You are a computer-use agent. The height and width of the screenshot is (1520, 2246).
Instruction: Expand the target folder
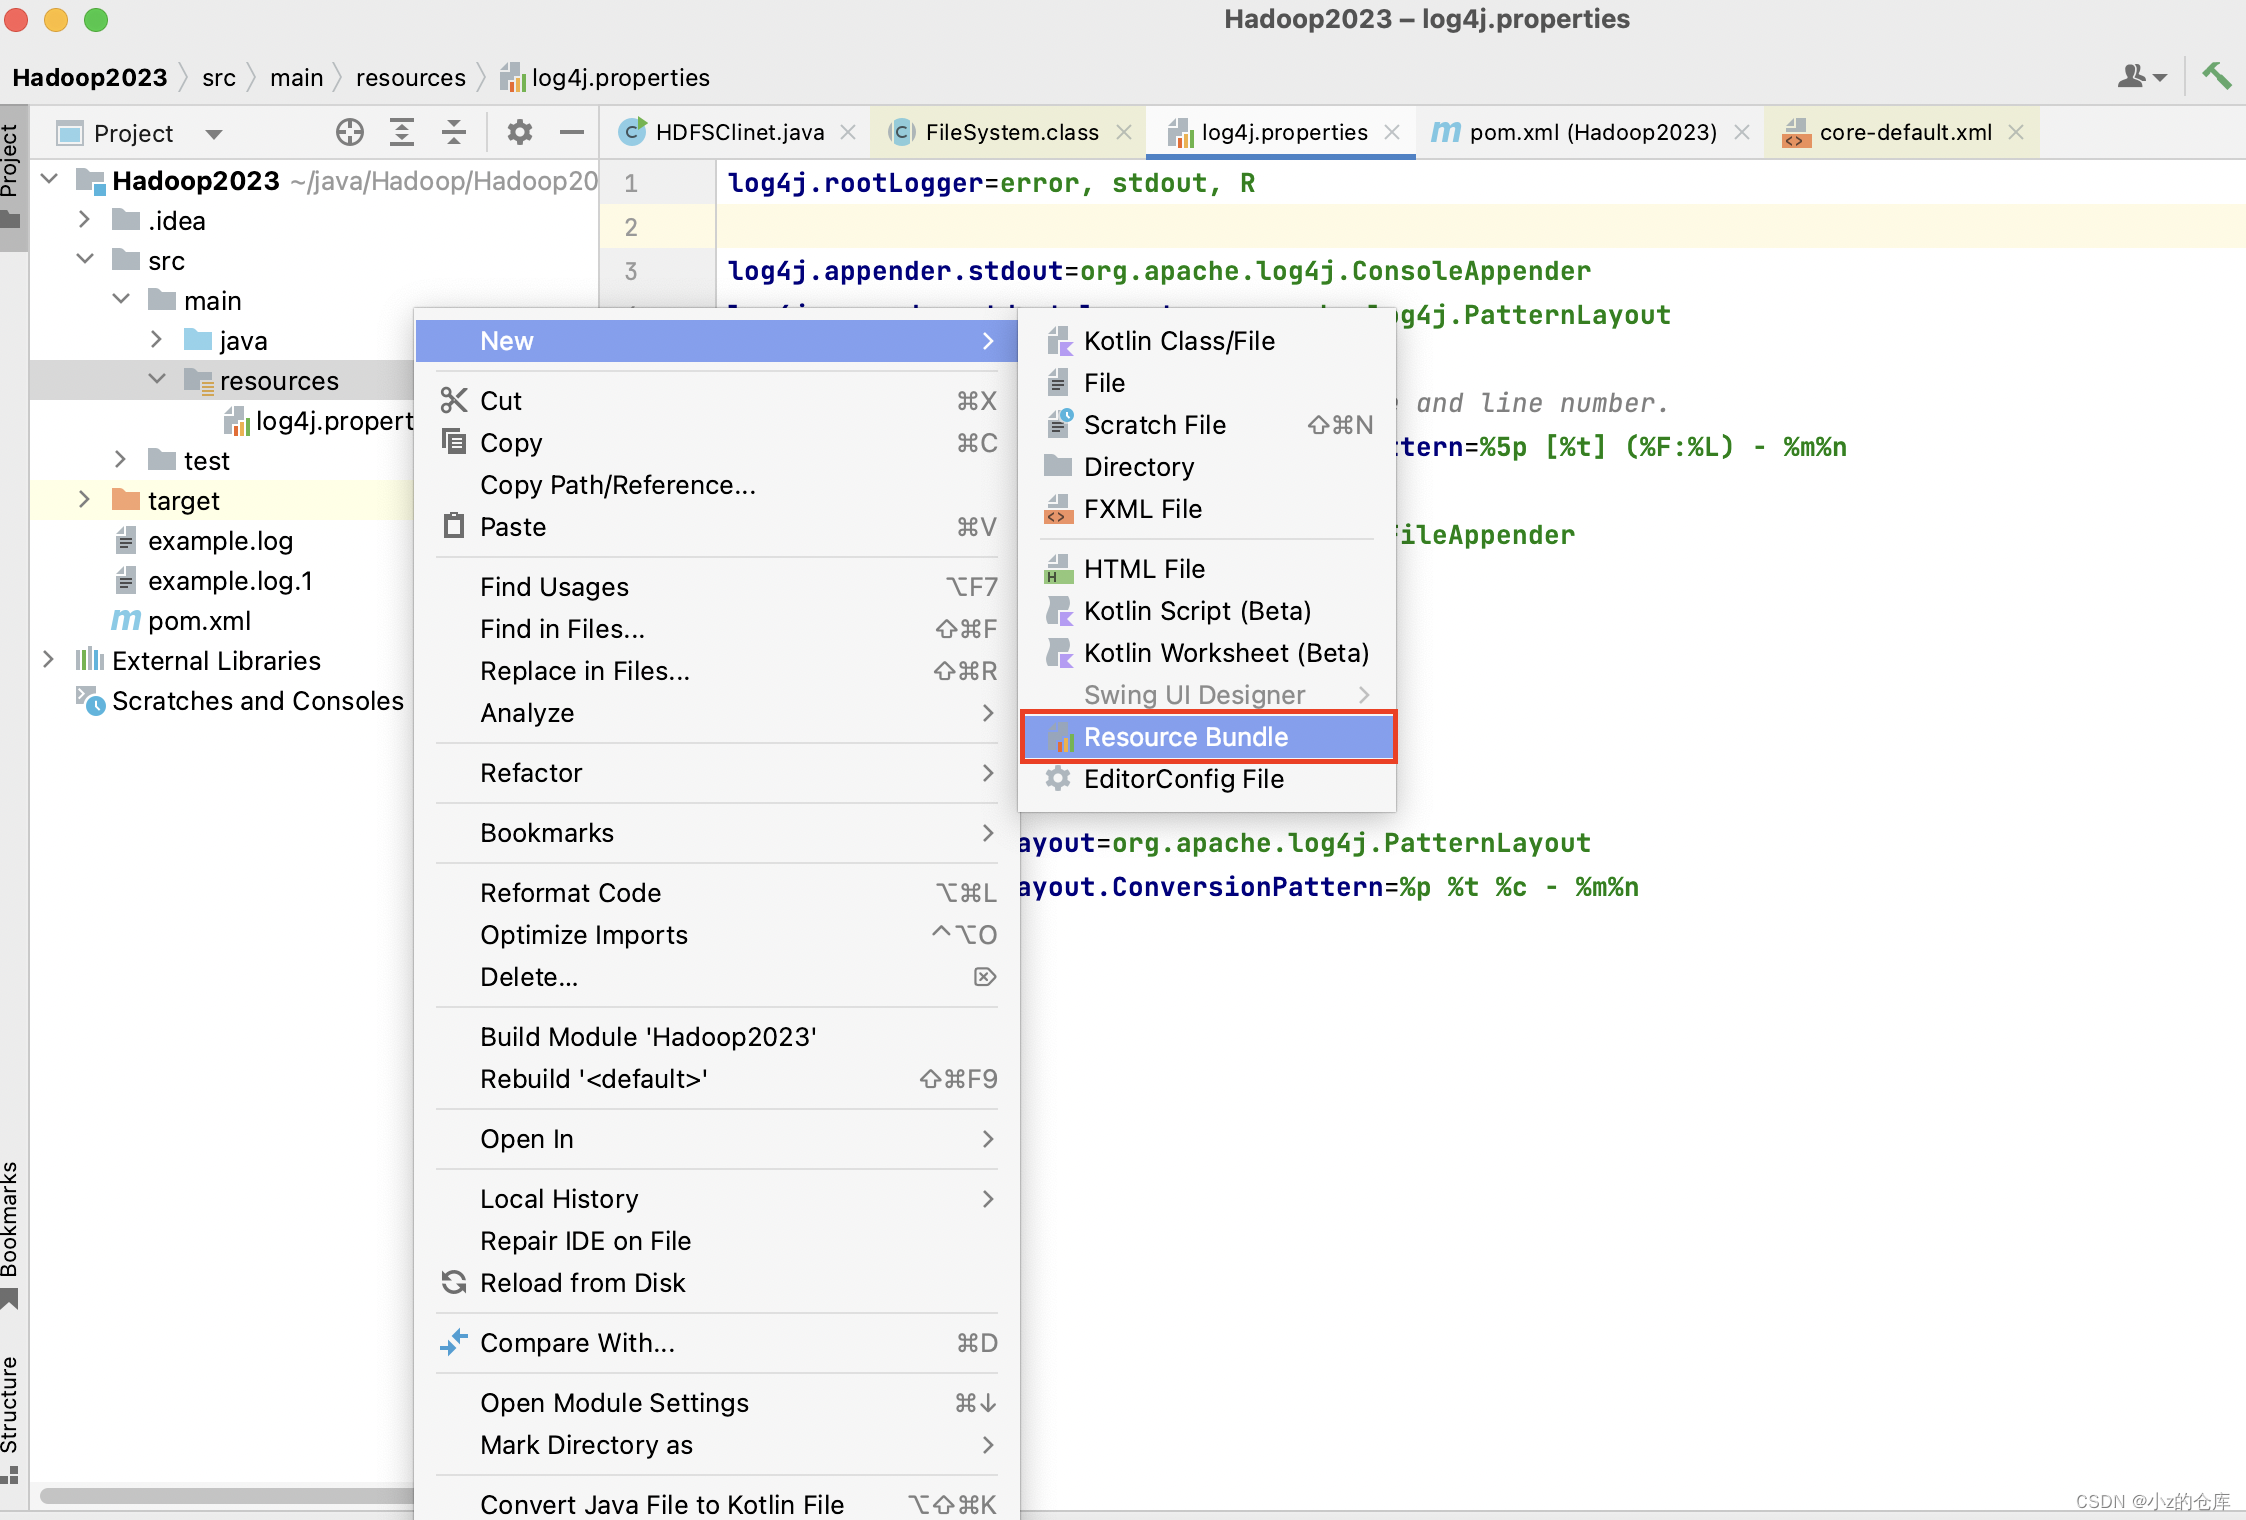(x=85, y=500)
